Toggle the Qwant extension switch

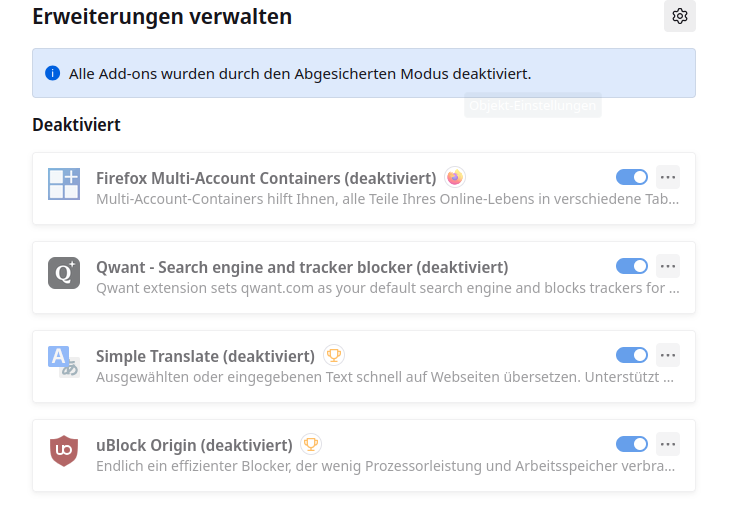(632, 266)
